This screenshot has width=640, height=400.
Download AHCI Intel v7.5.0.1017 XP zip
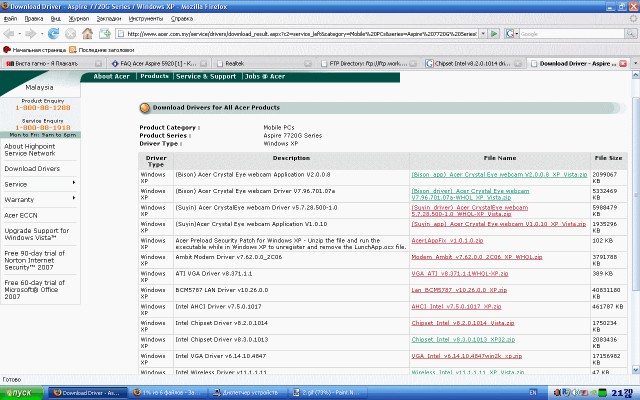456,307
